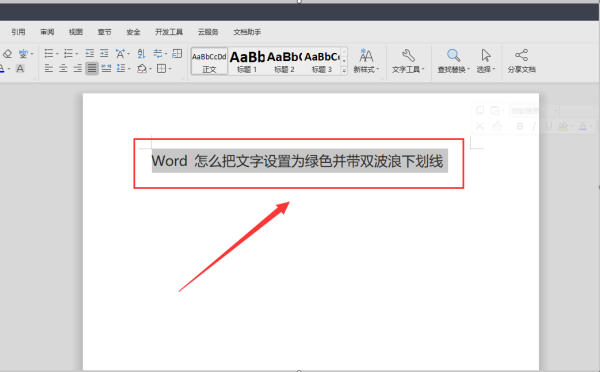
Task: Expand the styles gallery more button
Action: pos(344,70)
